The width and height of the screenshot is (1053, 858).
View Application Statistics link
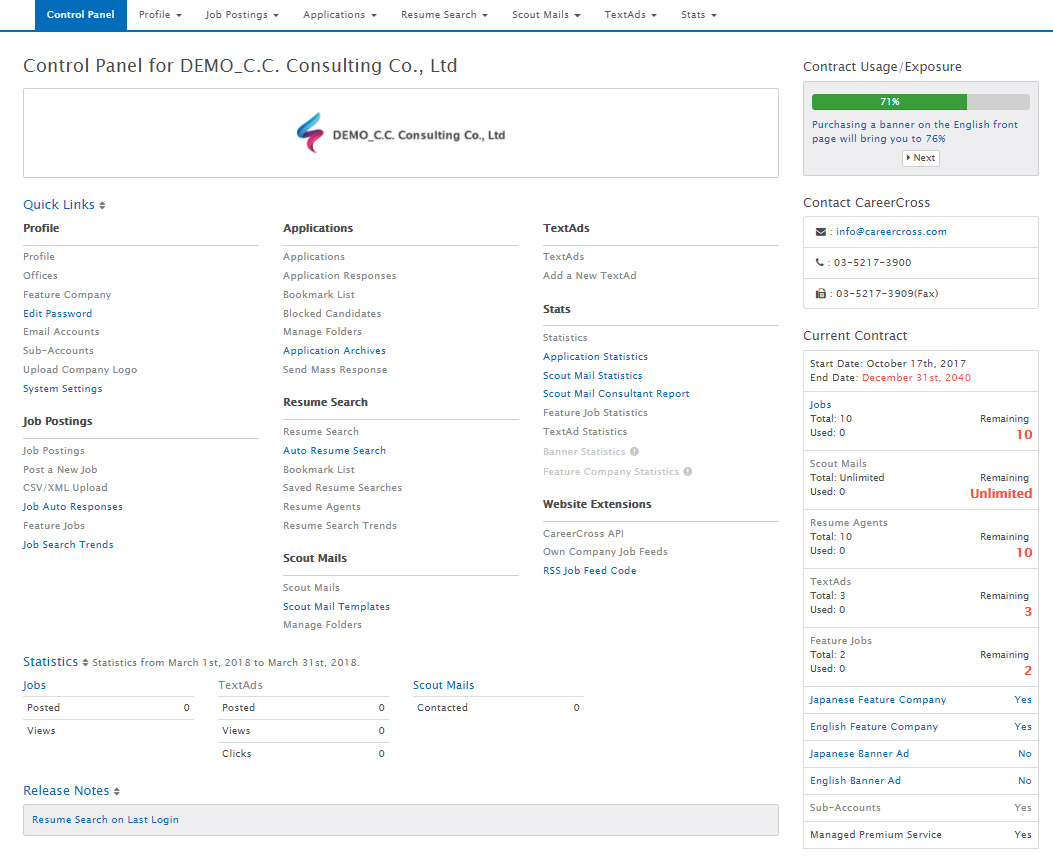[596, 356]
